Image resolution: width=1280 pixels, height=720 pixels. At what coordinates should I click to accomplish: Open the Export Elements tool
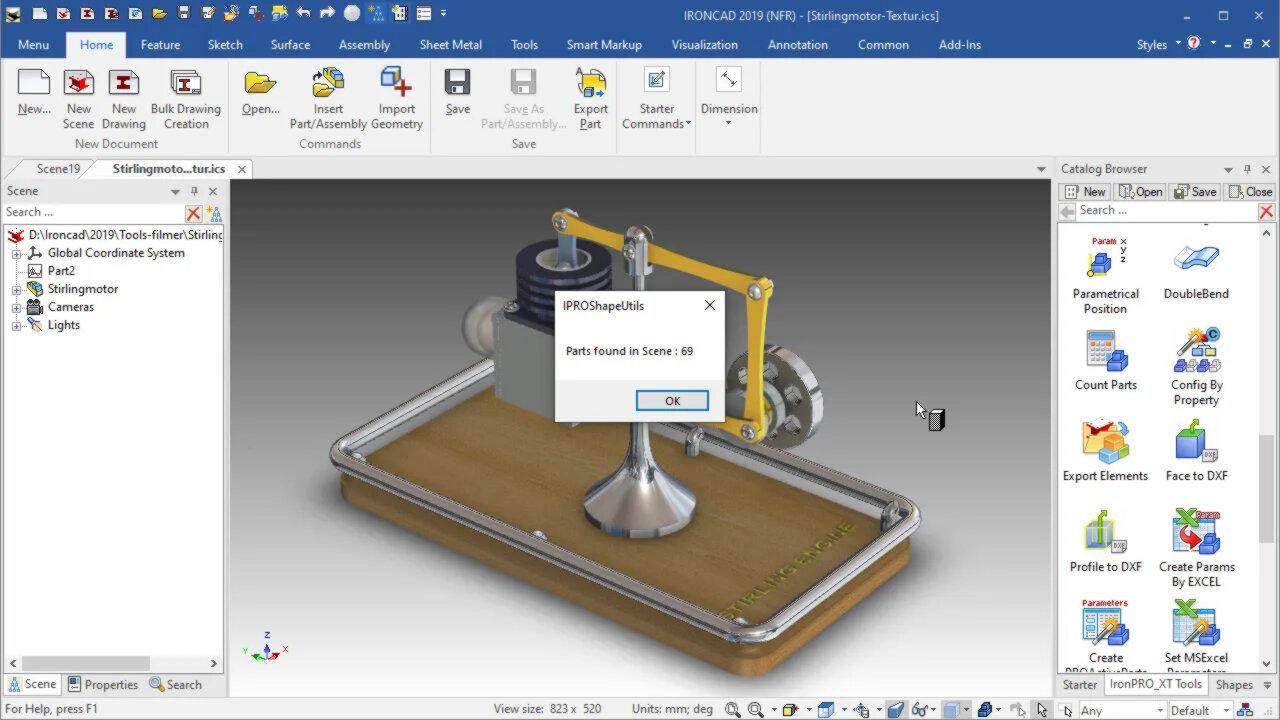(x=1105, y=443)
